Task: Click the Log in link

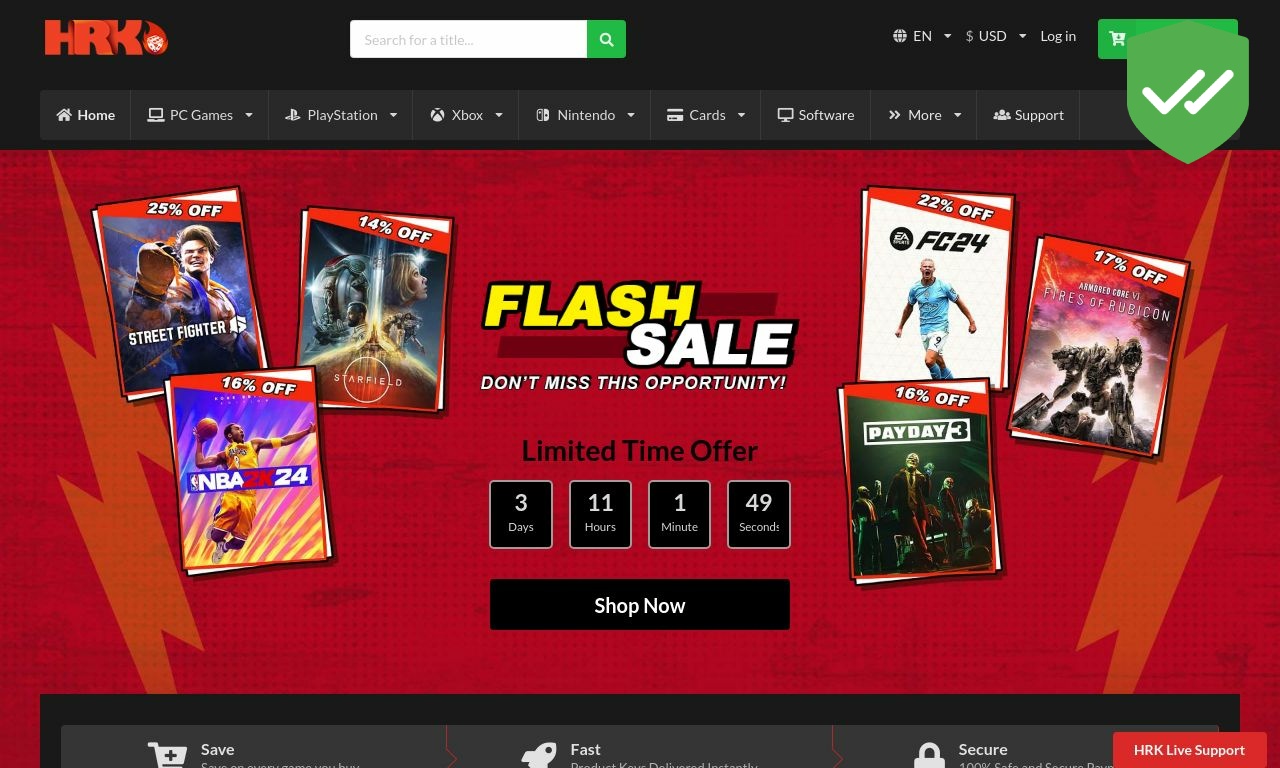Action: click(1058, 36)
